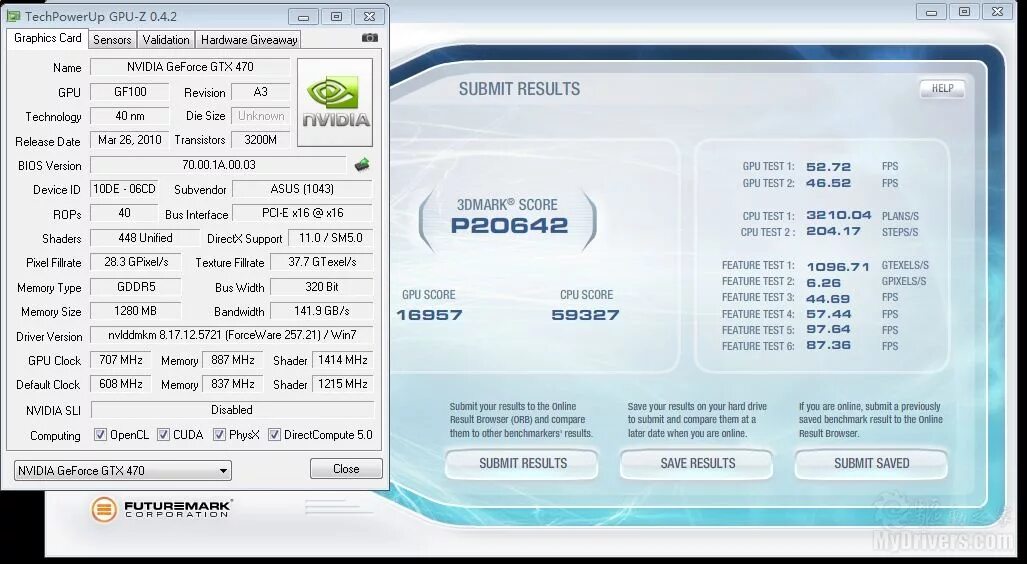The image size is (1027, 564).
Task: Click the FEATURE TEST 5 value 97.64
Action: point(829,329)
